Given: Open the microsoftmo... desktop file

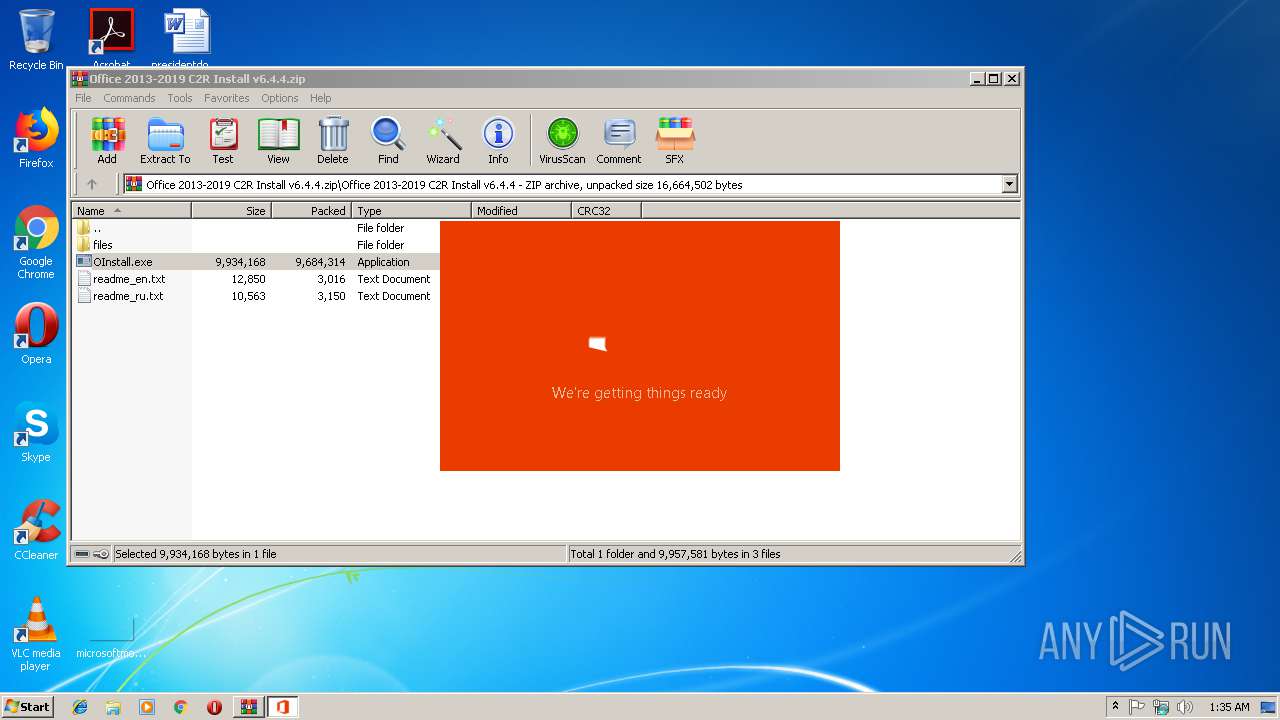Looking at the screenshot, I should (x=111, y=638).
